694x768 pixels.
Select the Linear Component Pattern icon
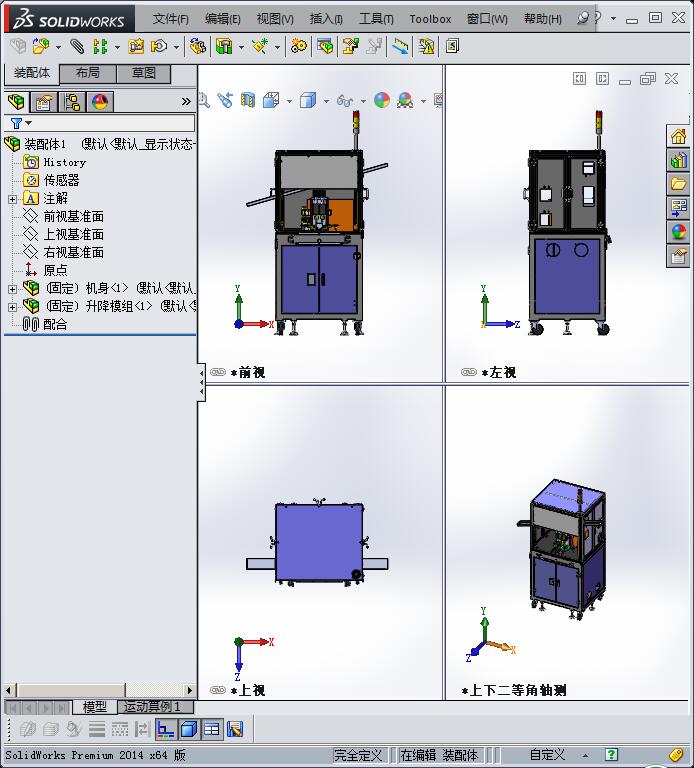click(100, 47)
